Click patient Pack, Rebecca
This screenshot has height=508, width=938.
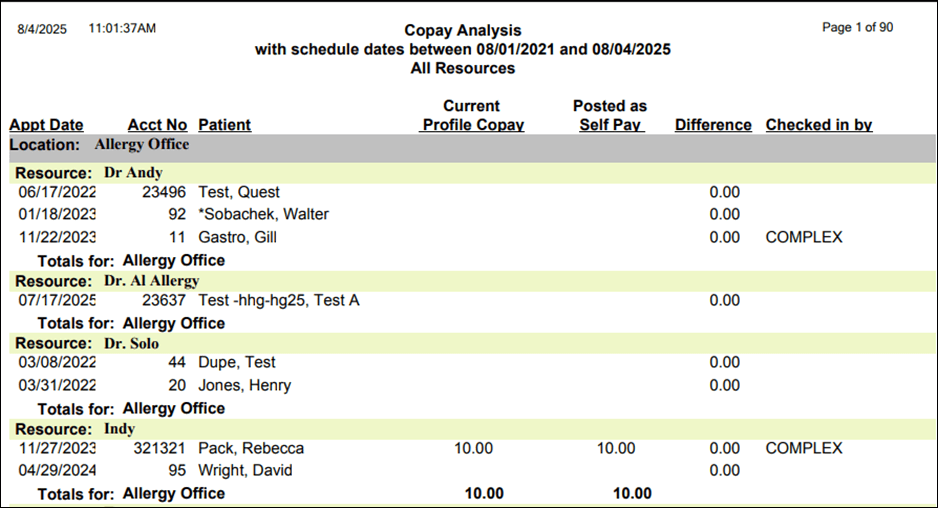pyautogui.click(x=251, y=449)
